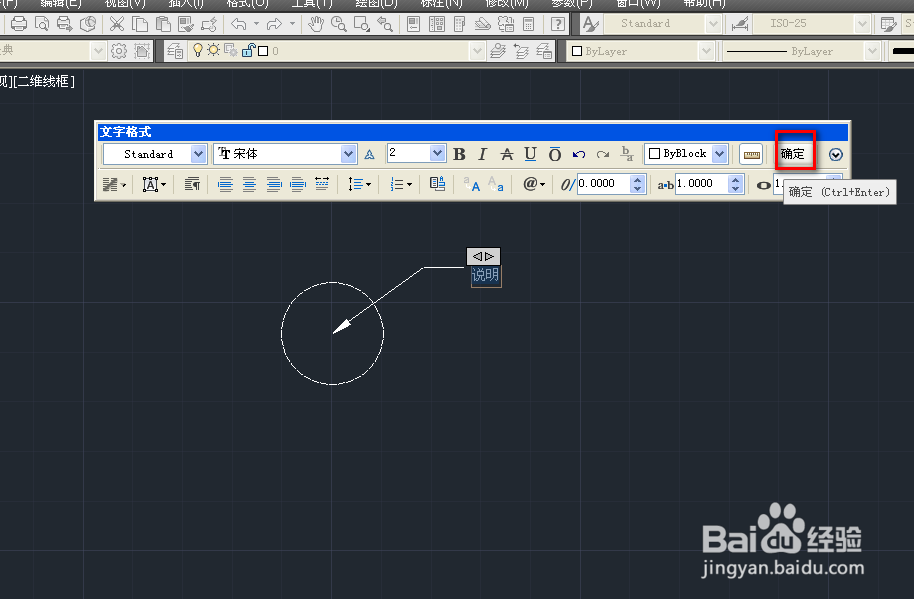914x599 pixels.
Task: Open the Standard style dropdown in Text Formatting
Action: click(198, 154)
